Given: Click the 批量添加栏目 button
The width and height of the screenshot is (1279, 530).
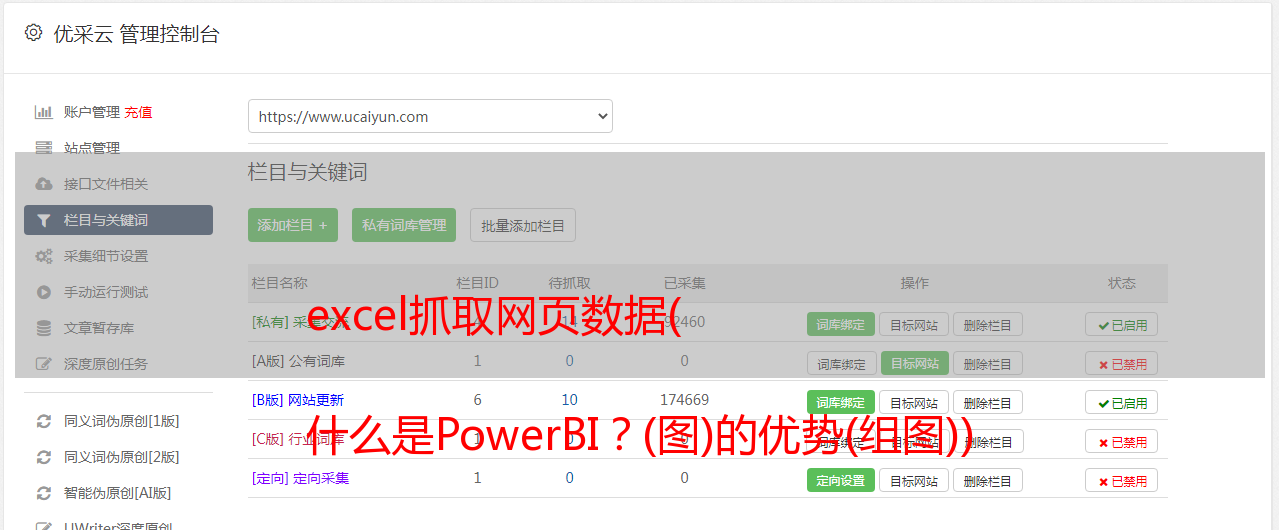Looking at the screenshot, I should coord(523,225).
